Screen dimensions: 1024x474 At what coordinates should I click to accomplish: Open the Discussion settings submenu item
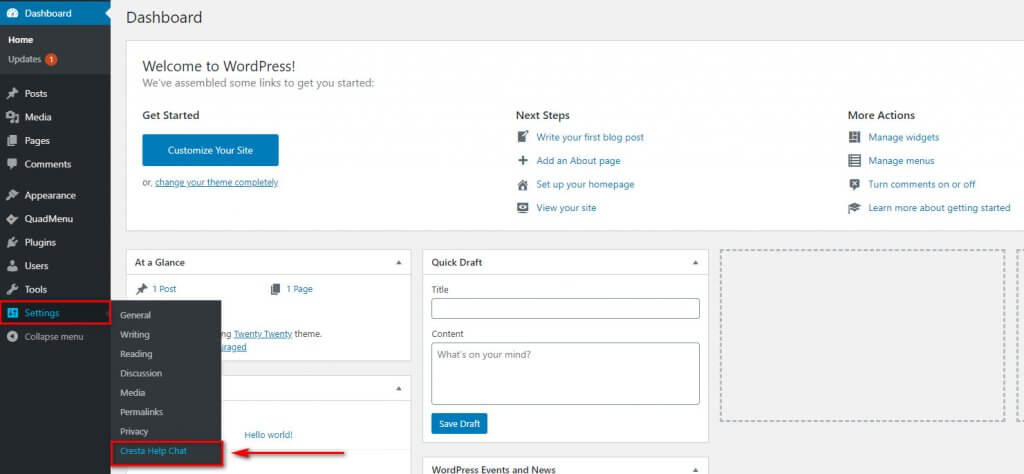(x=141, y=373)
